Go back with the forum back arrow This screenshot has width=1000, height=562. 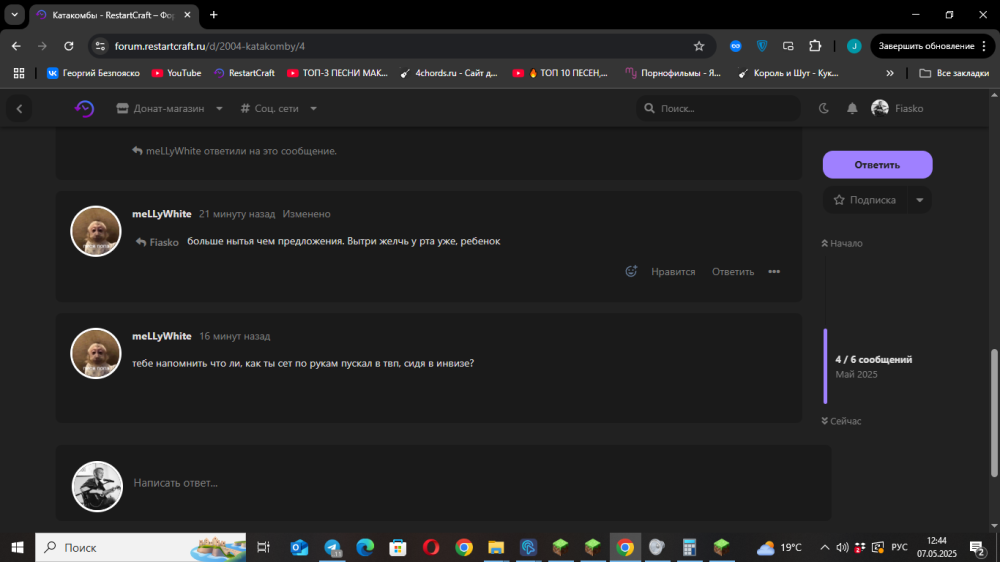coord(19,109)
